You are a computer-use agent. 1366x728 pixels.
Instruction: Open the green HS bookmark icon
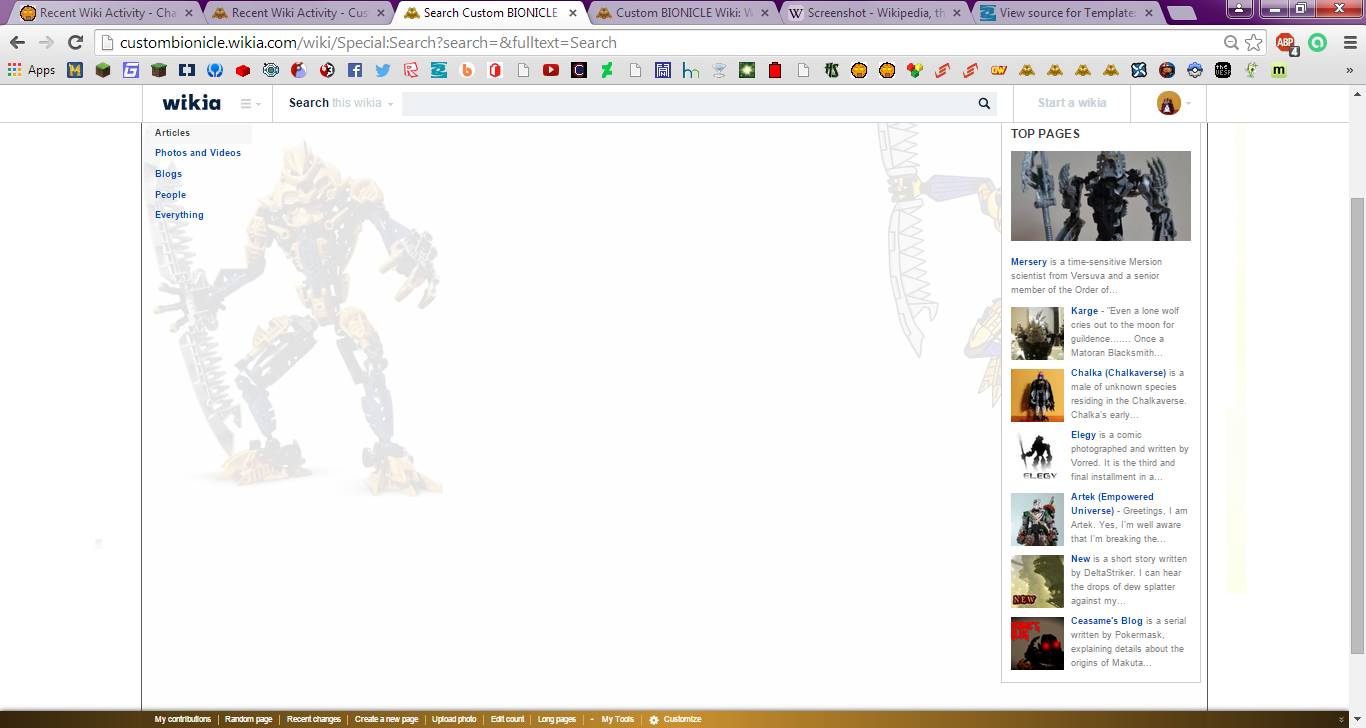coord(831,70)
